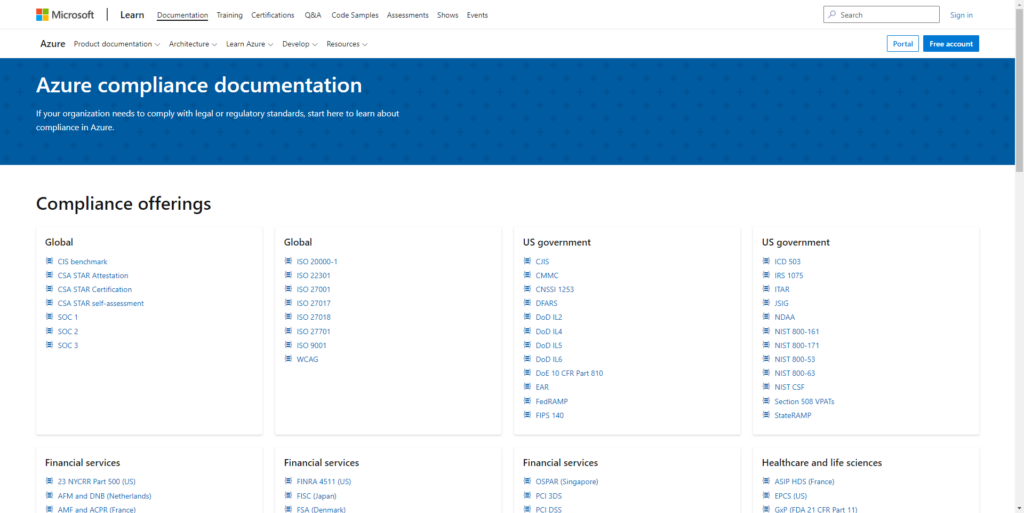Click the document icon beside ITAR
Image resolution: width=1024 pixels, height=513 pixels.
pyautogui.click(x=766, y=289)
